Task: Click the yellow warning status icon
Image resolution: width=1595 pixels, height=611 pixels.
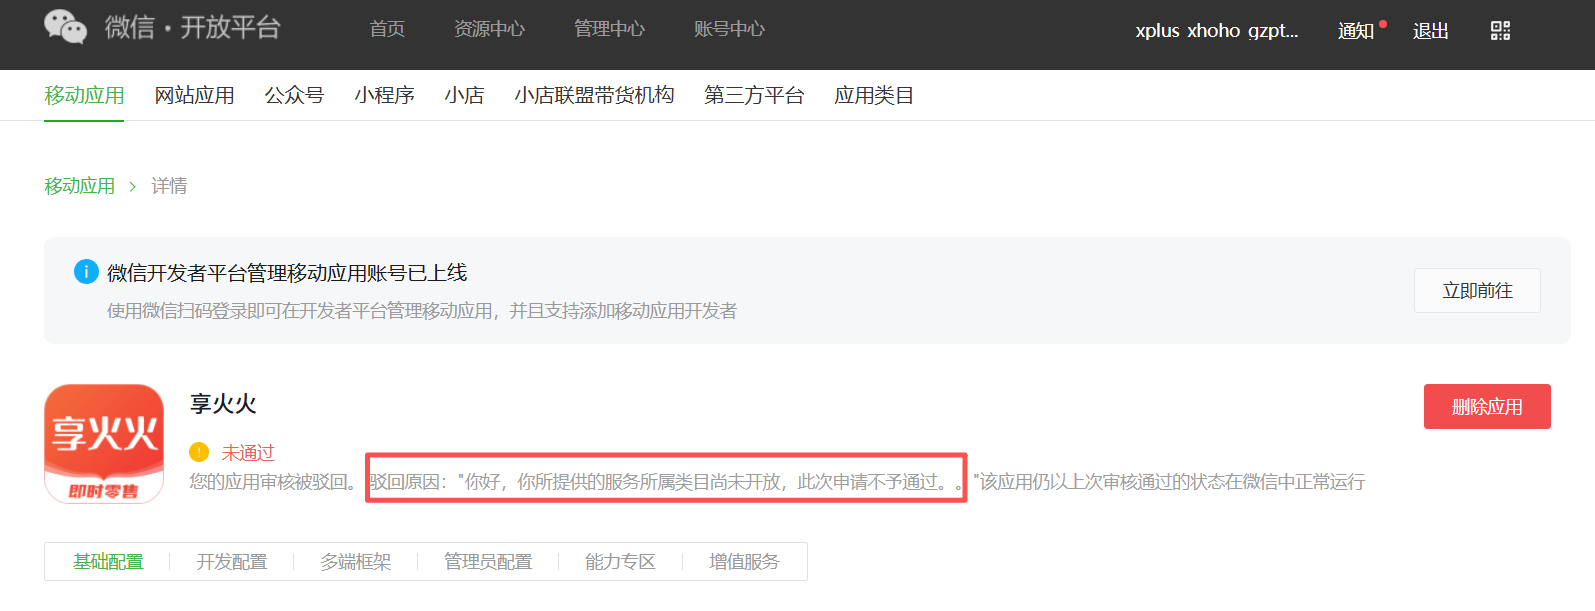Action: pos(199,452)
